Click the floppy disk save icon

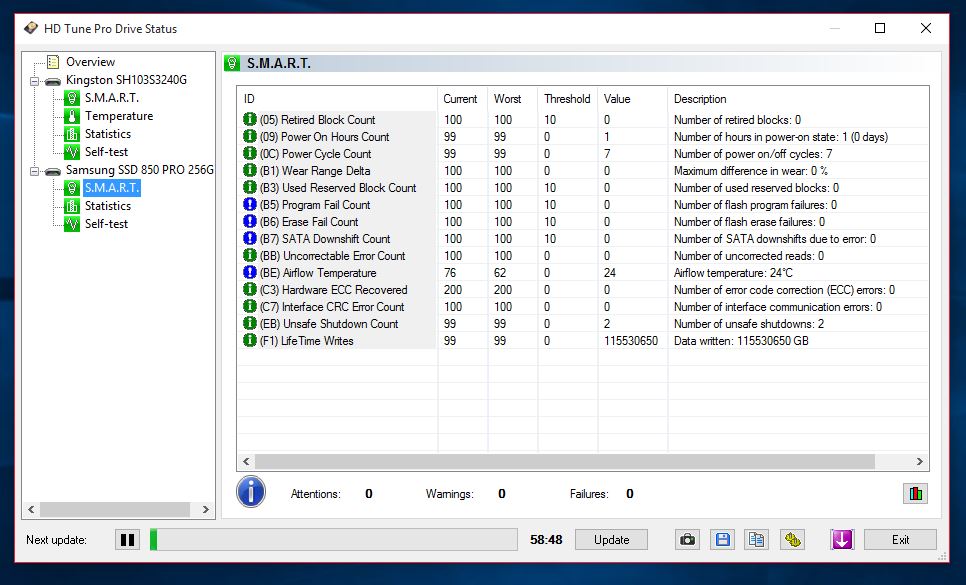coord(722,540)
